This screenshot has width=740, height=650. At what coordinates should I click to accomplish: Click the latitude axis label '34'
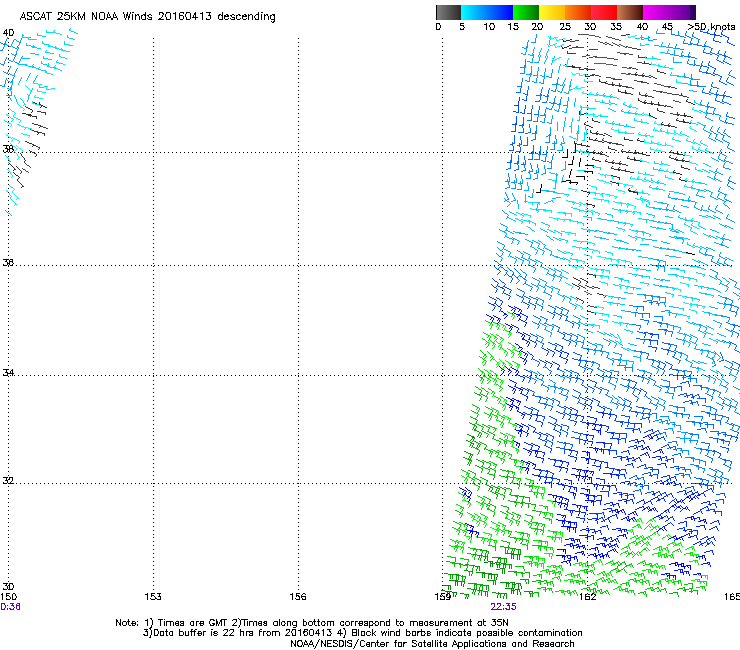(x=8, y=372)
